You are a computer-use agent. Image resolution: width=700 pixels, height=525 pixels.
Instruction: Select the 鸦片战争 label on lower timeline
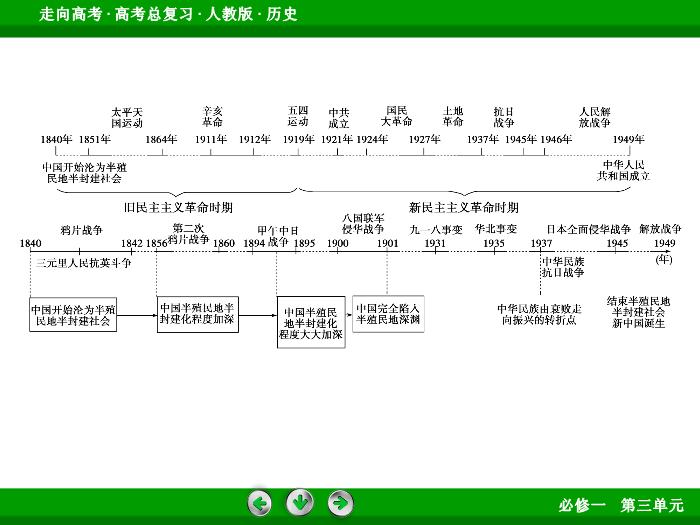point(81,230)
